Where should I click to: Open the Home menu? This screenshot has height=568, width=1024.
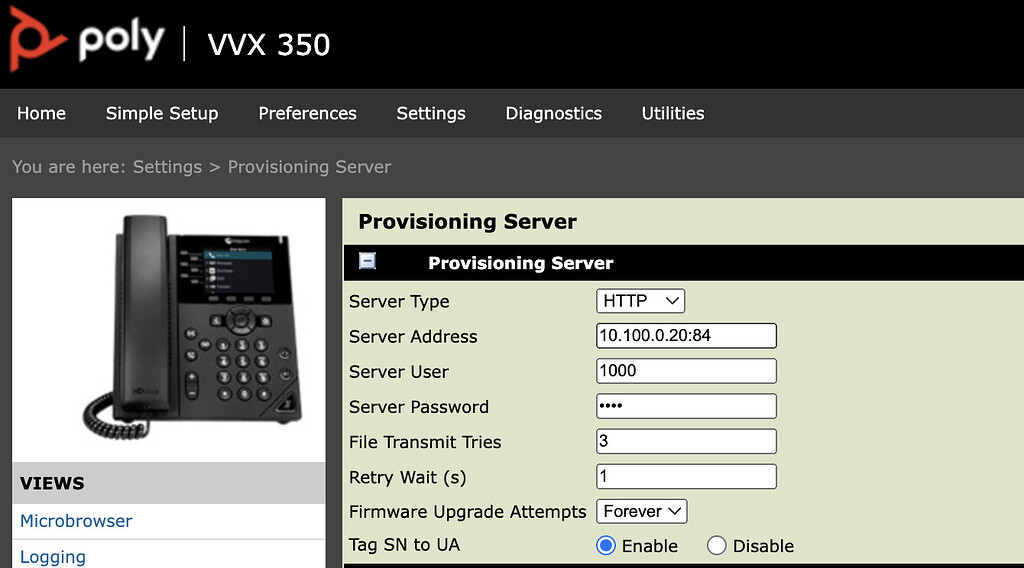point(41,113)
